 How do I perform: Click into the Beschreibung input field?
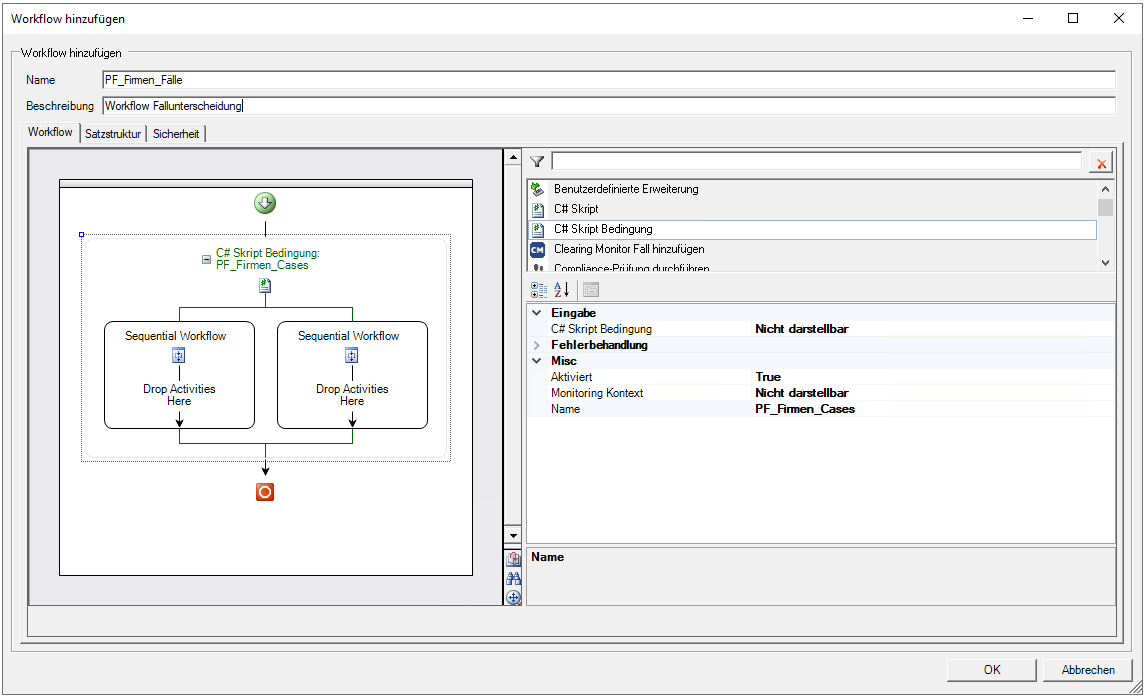tap(609, 106)
